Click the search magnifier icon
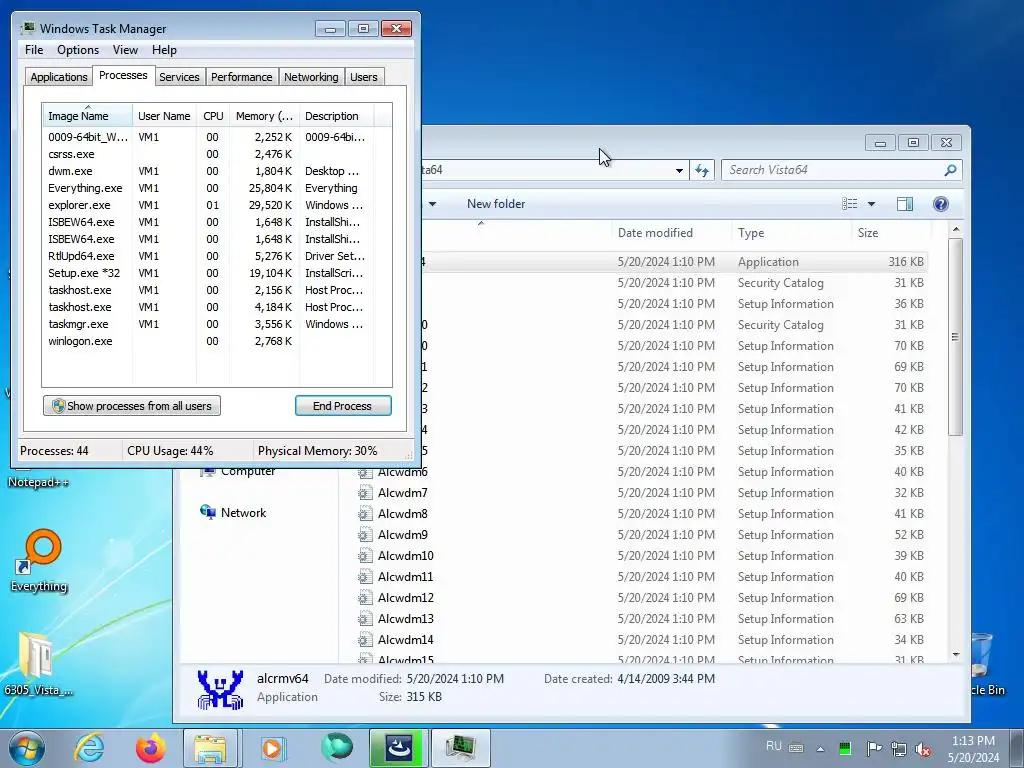 click(x=950, y=170)
